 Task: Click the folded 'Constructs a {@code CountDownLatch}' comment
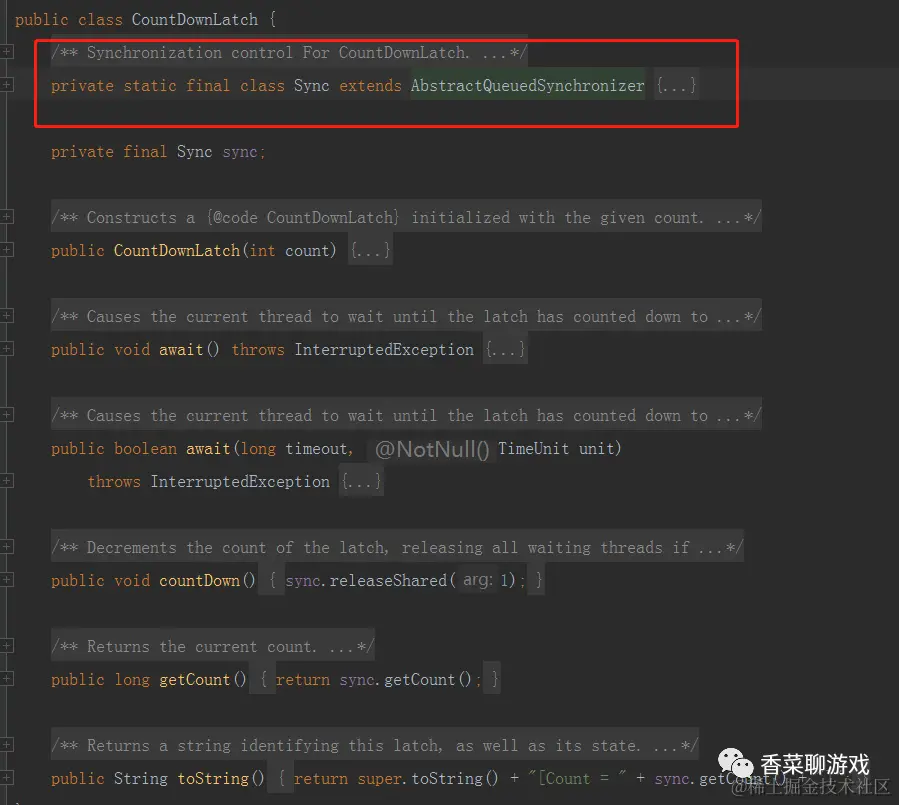406,218
